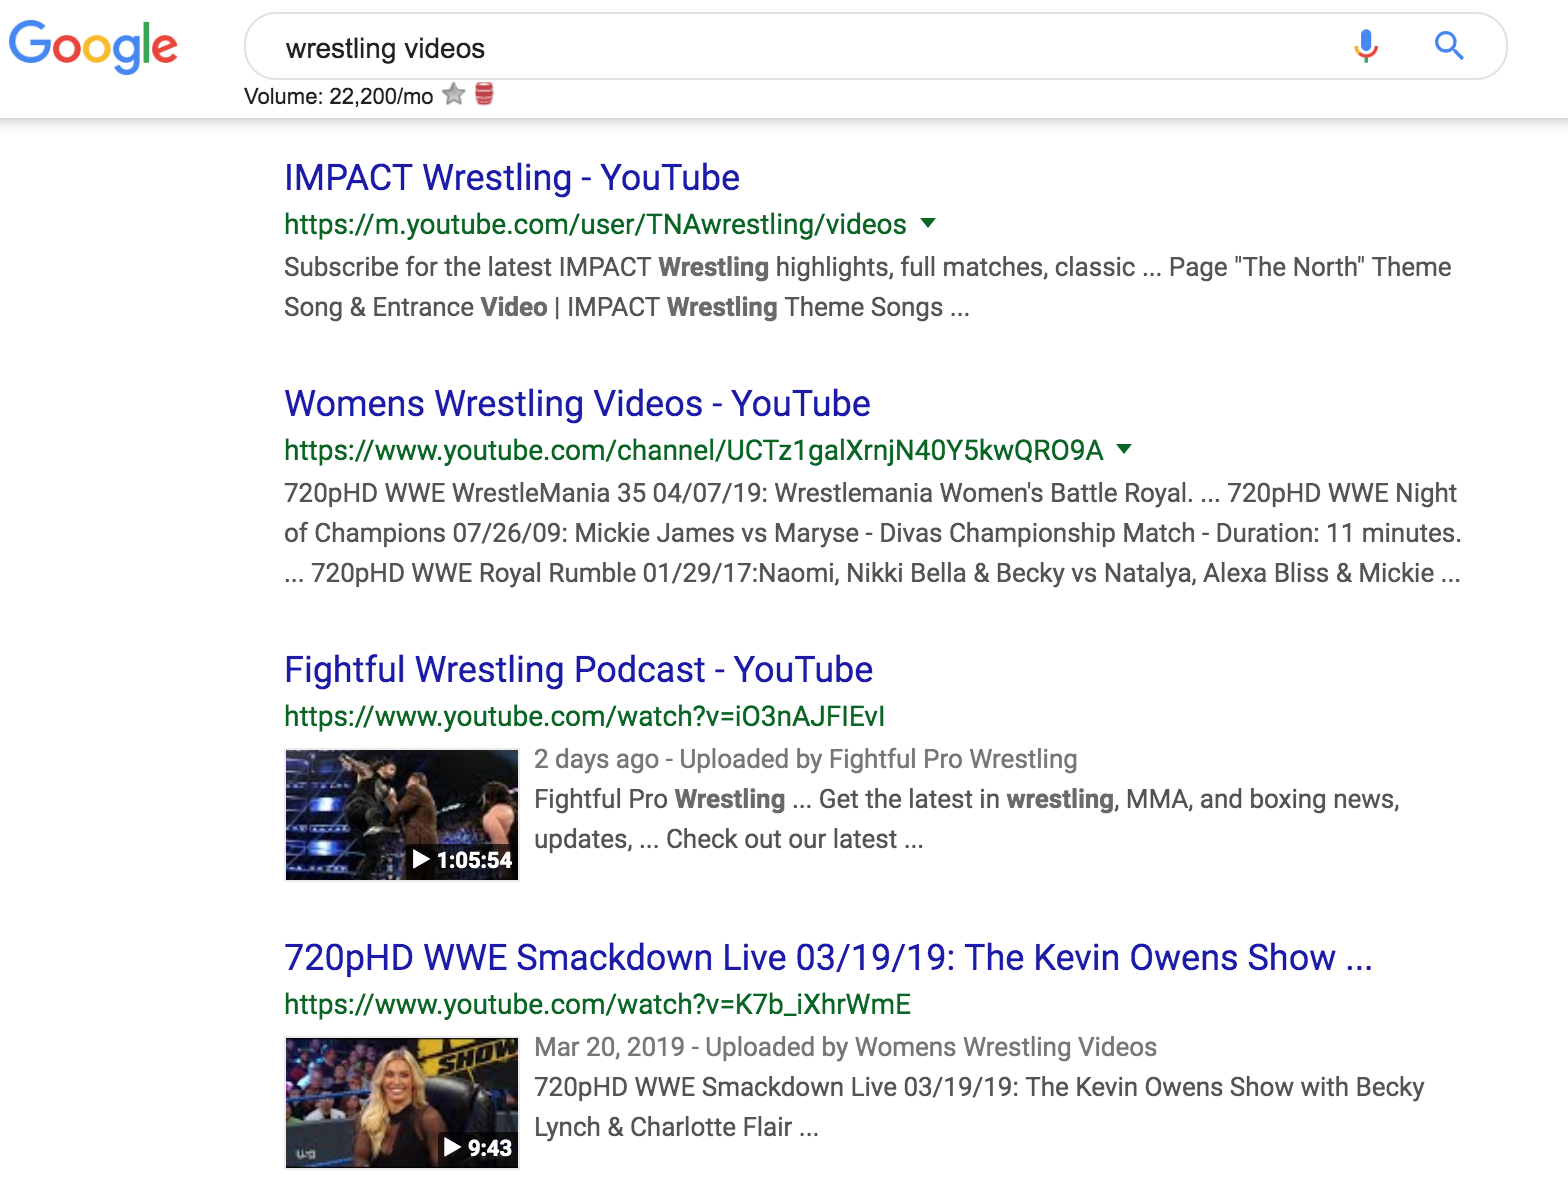Screen dimensions: 1568x1186
Task: Star the keyword using the gray star icon
Action: pyautogui.click(x=454, y=95)
